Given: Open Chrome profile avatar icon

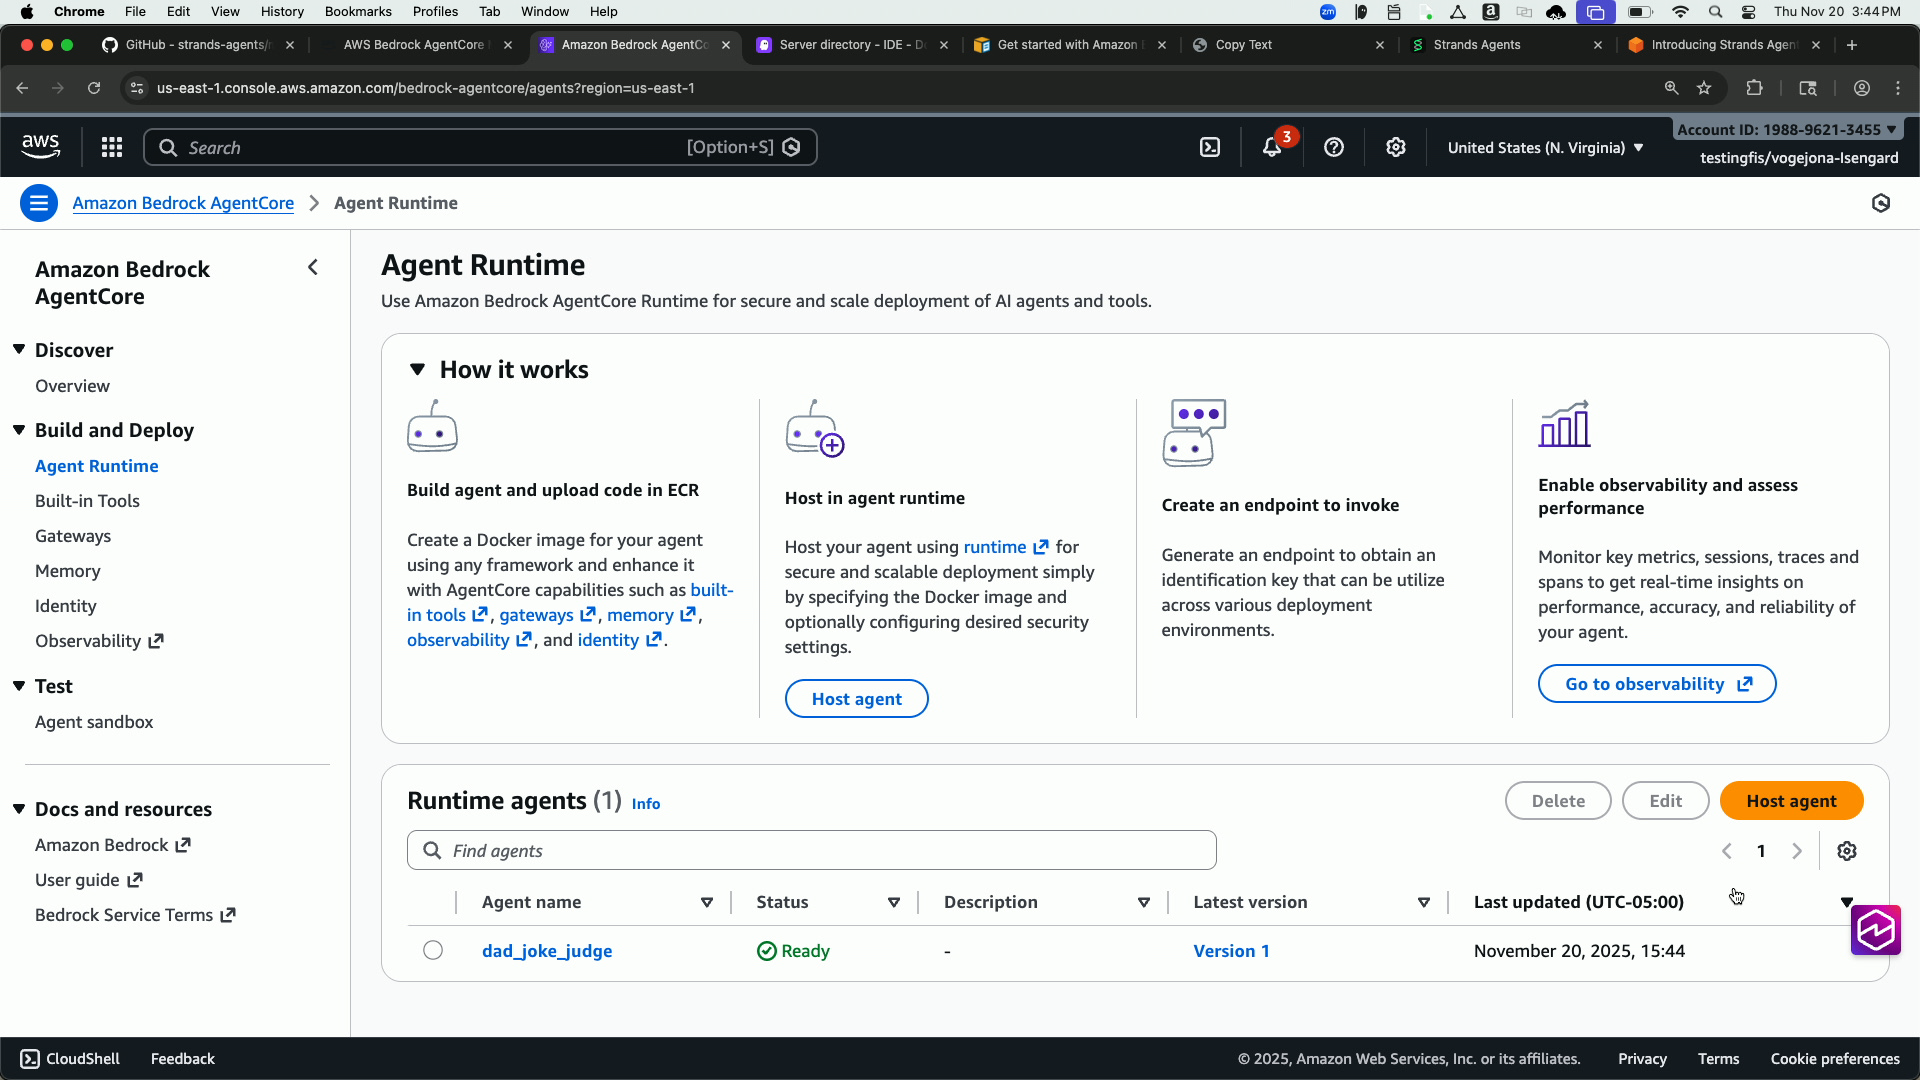Looking at the screenshot, I should (x=1862, y=88).
